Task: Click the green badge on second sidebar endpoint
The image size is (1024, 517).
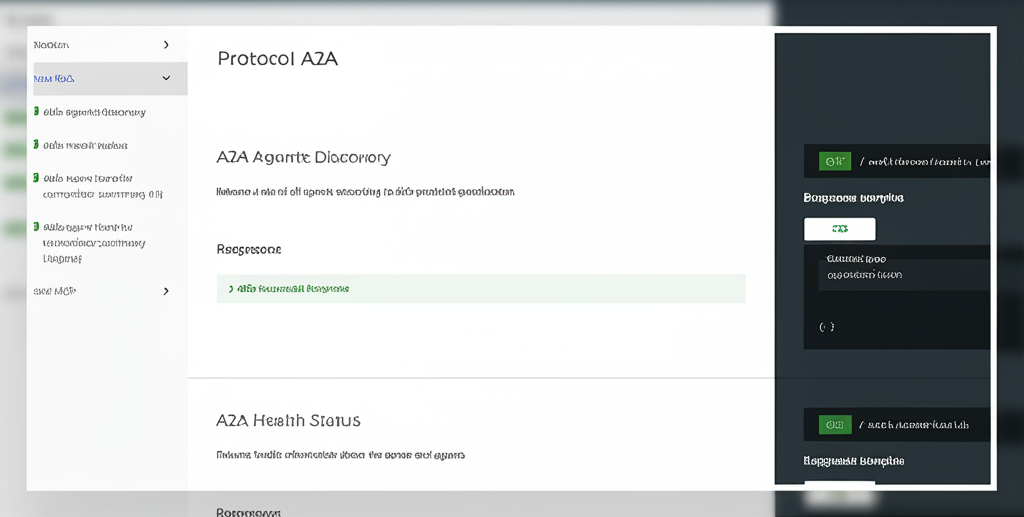Action: (36, 145)
